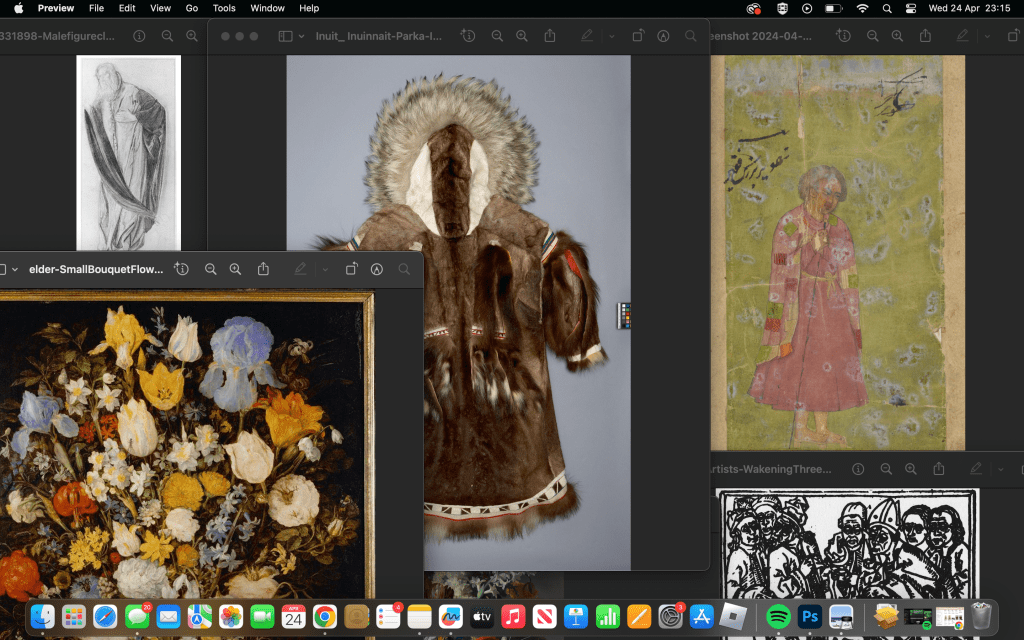Share the artists-WakeningThree woodcut image

pyautogui.click(x=939, y=469)
